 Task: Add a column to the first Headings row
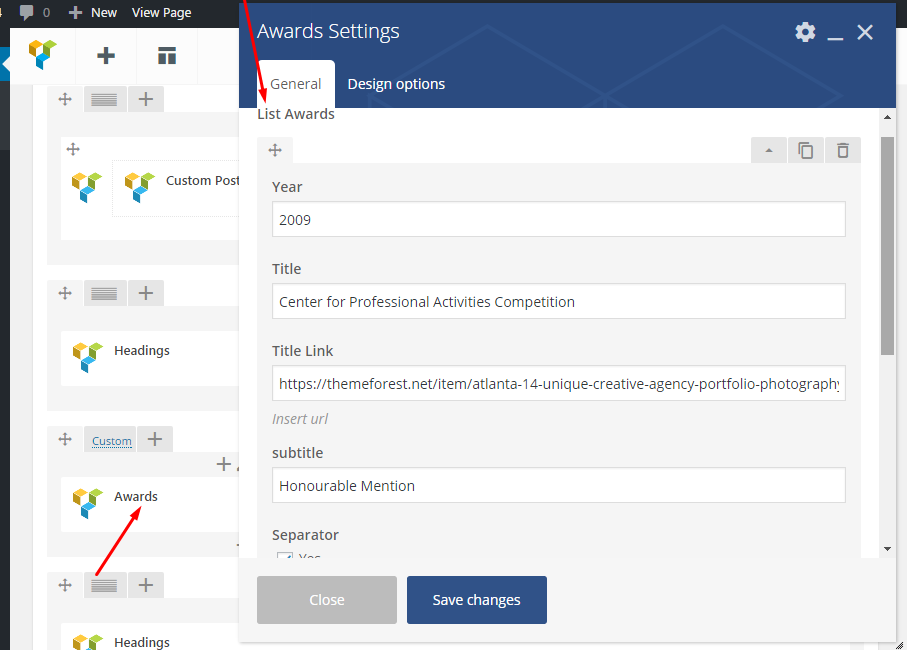coord(146,293)
